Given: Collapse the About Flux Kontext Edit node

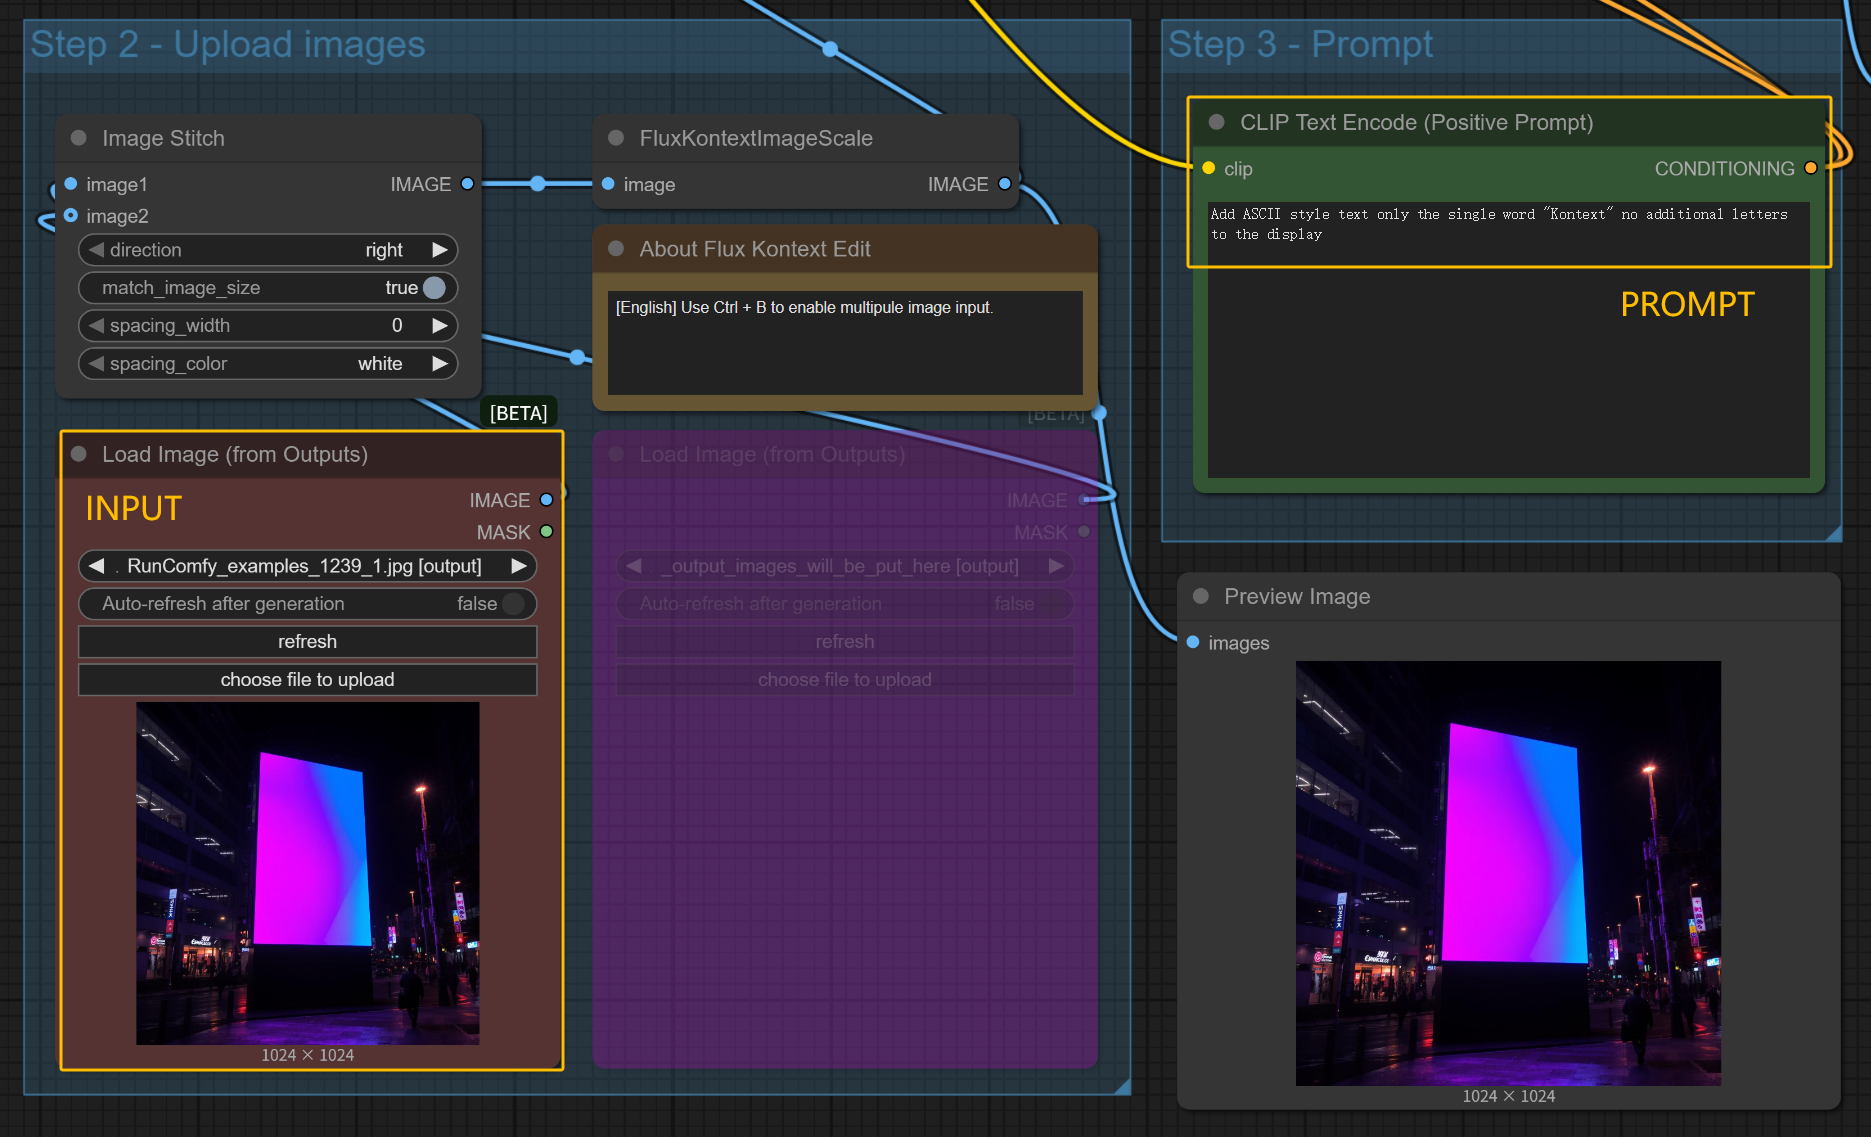Looking at the screenshot, I should (616, 249).
